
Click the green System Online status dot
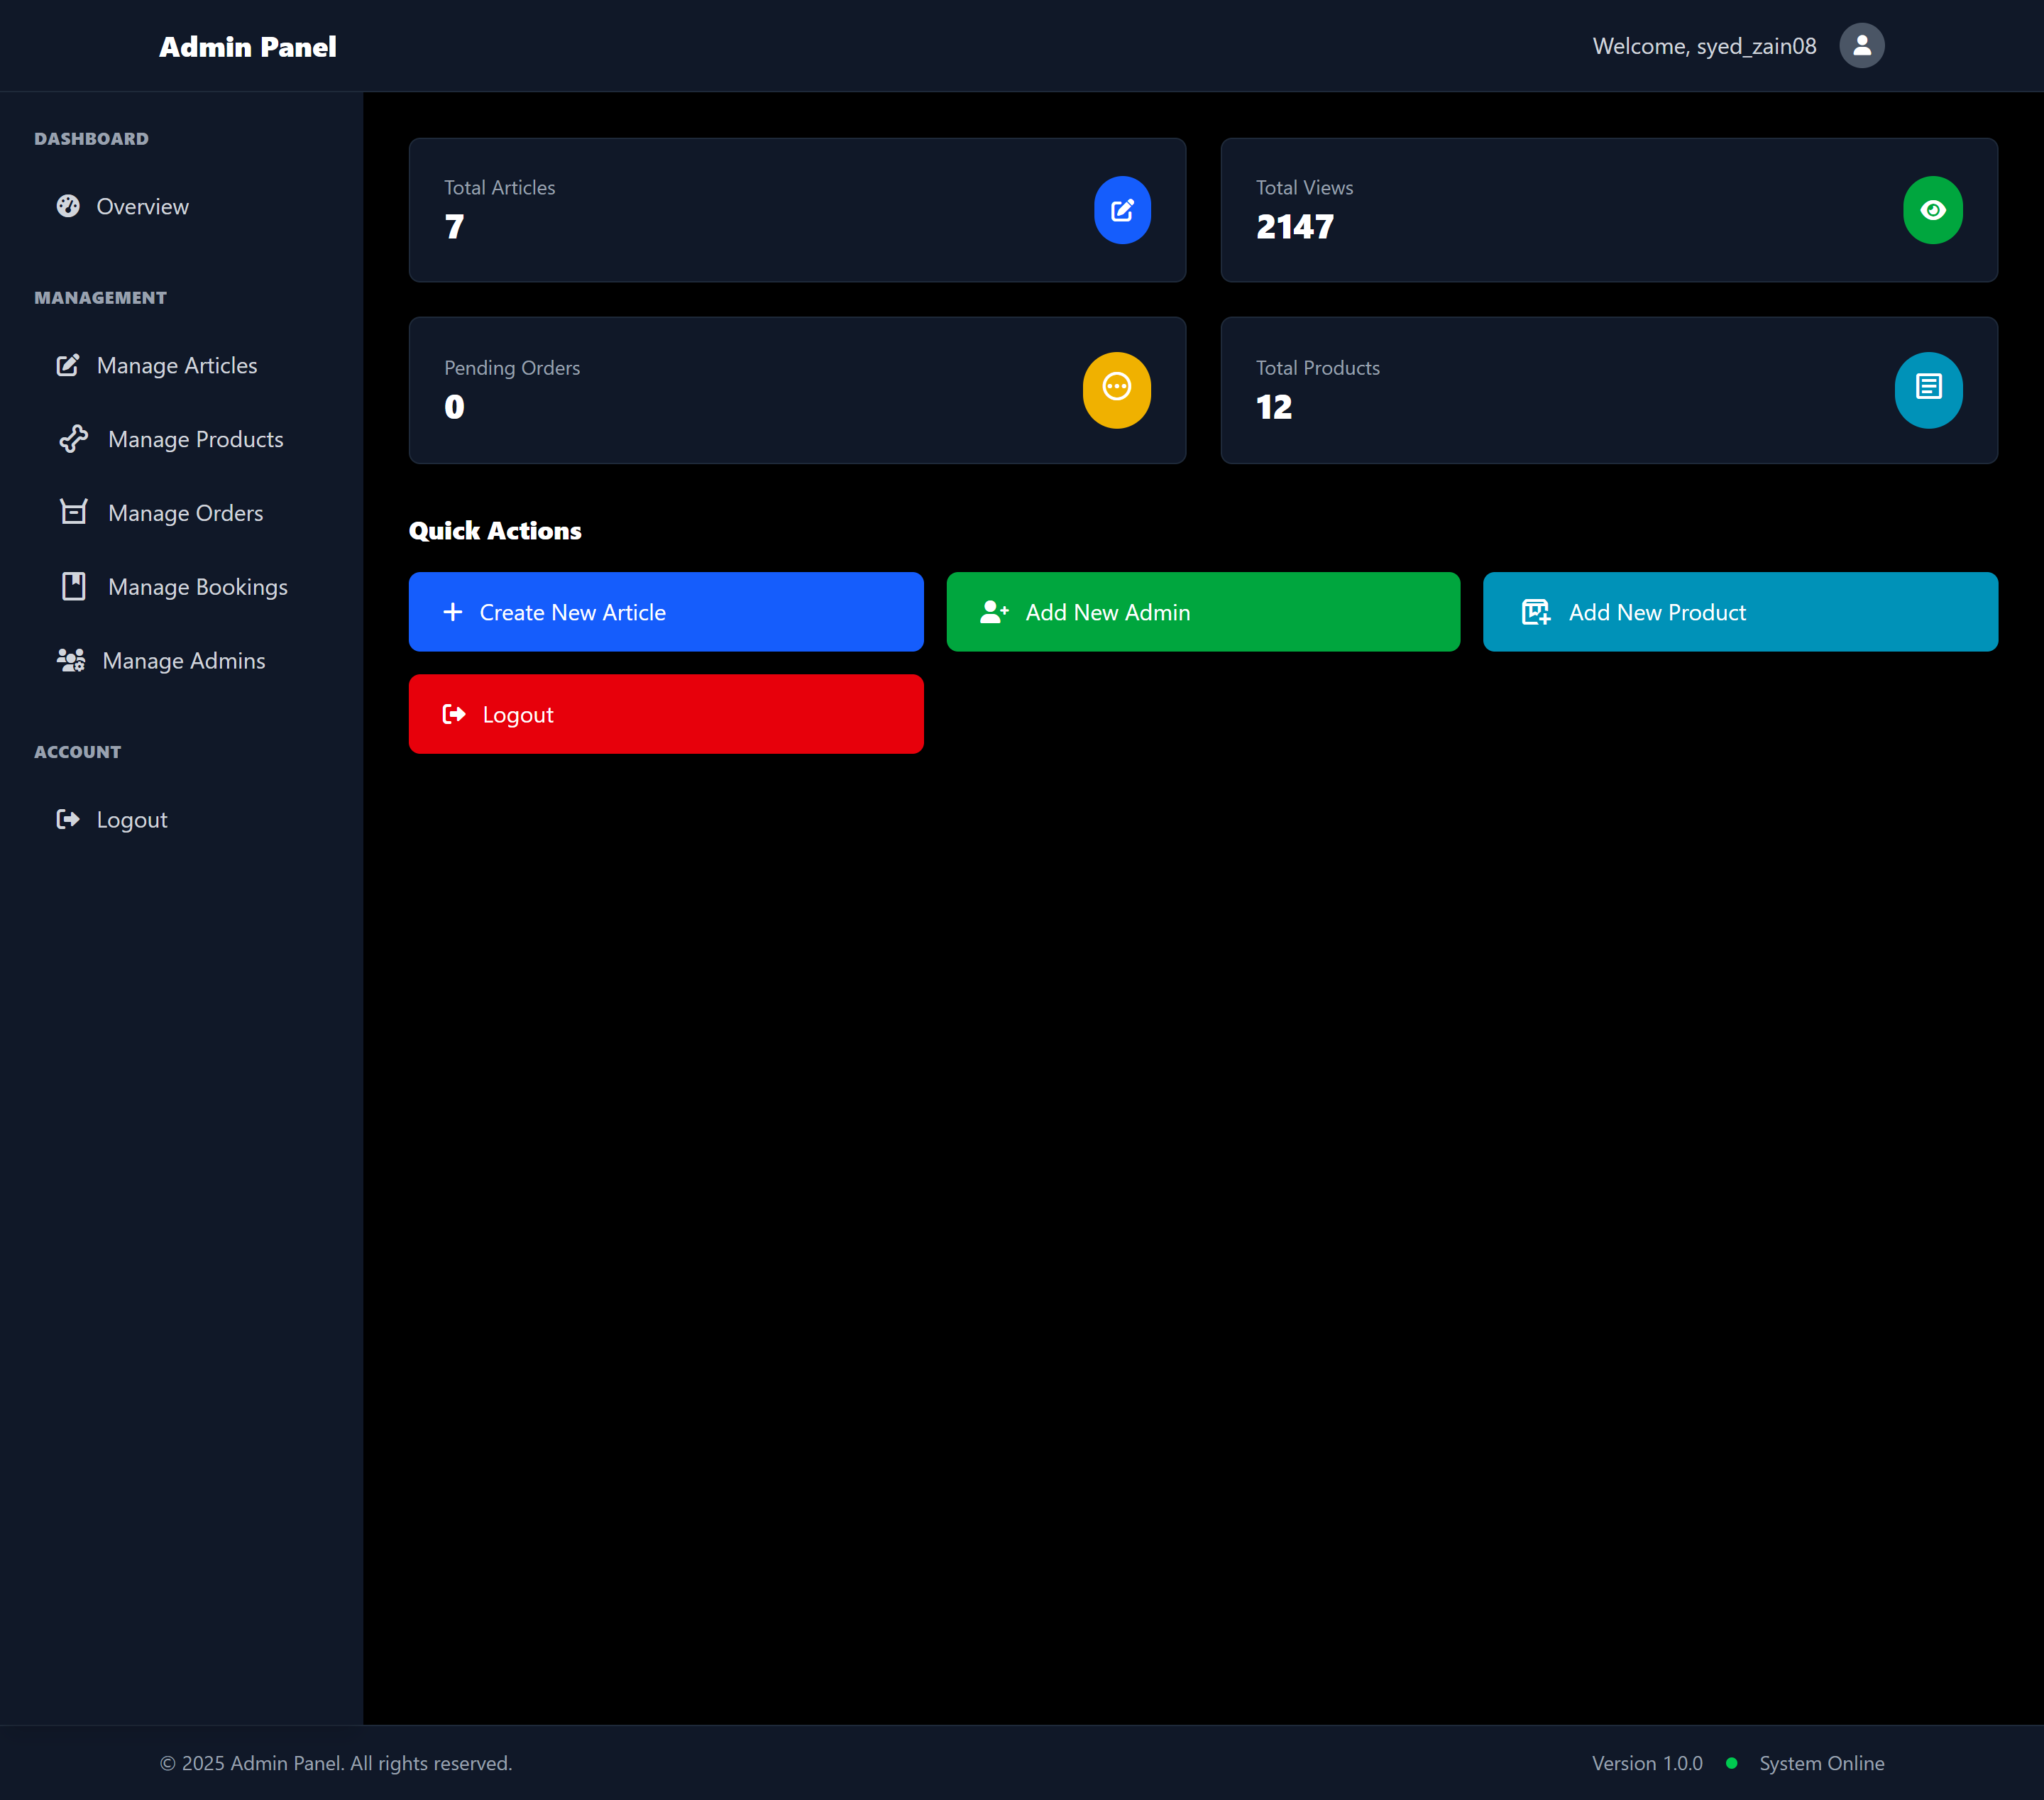coord(1731,1763)
